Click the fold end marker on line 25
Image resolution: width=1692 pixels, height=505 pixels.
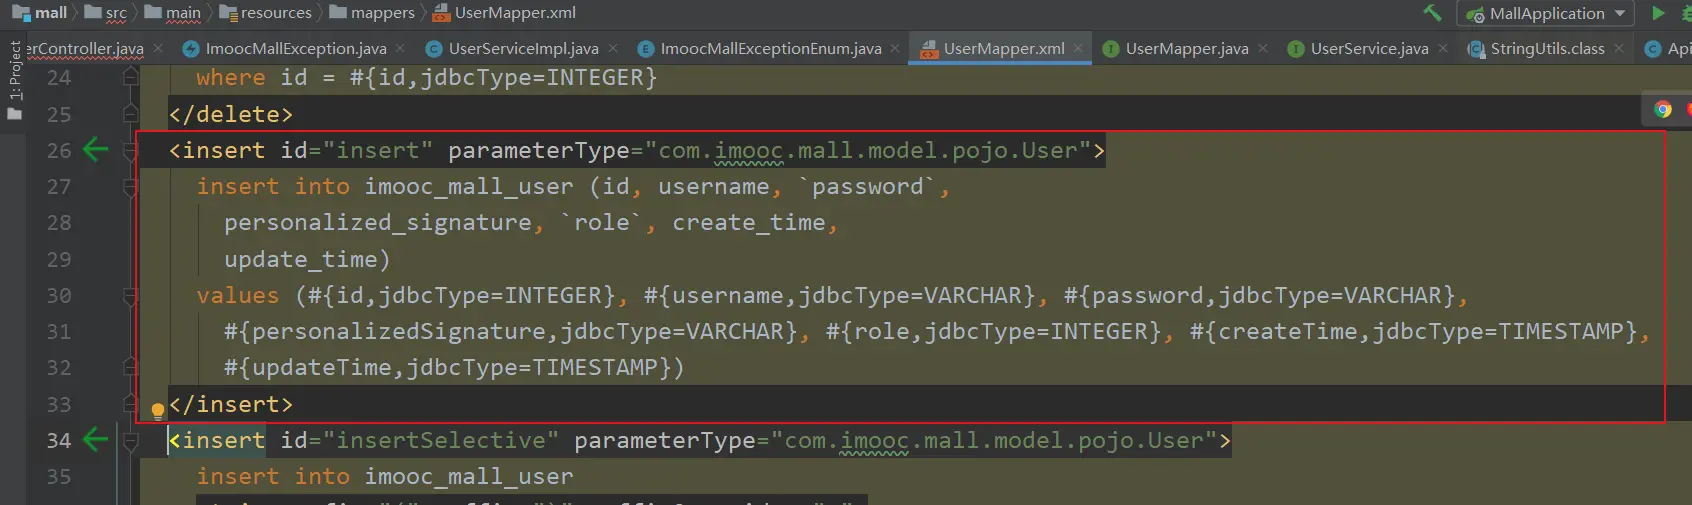pos(130,114)
